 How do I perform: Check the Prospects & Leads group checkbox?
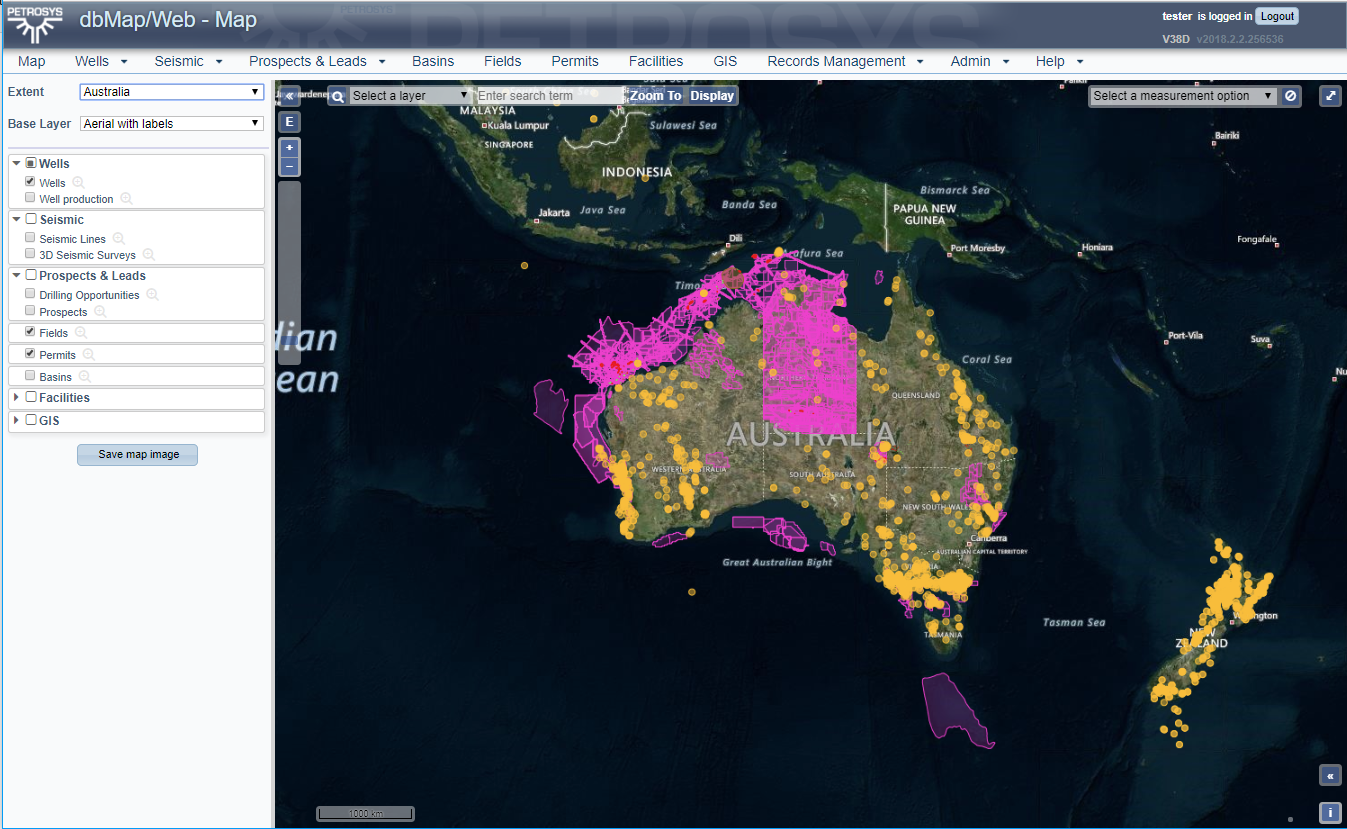coord(31,275)
